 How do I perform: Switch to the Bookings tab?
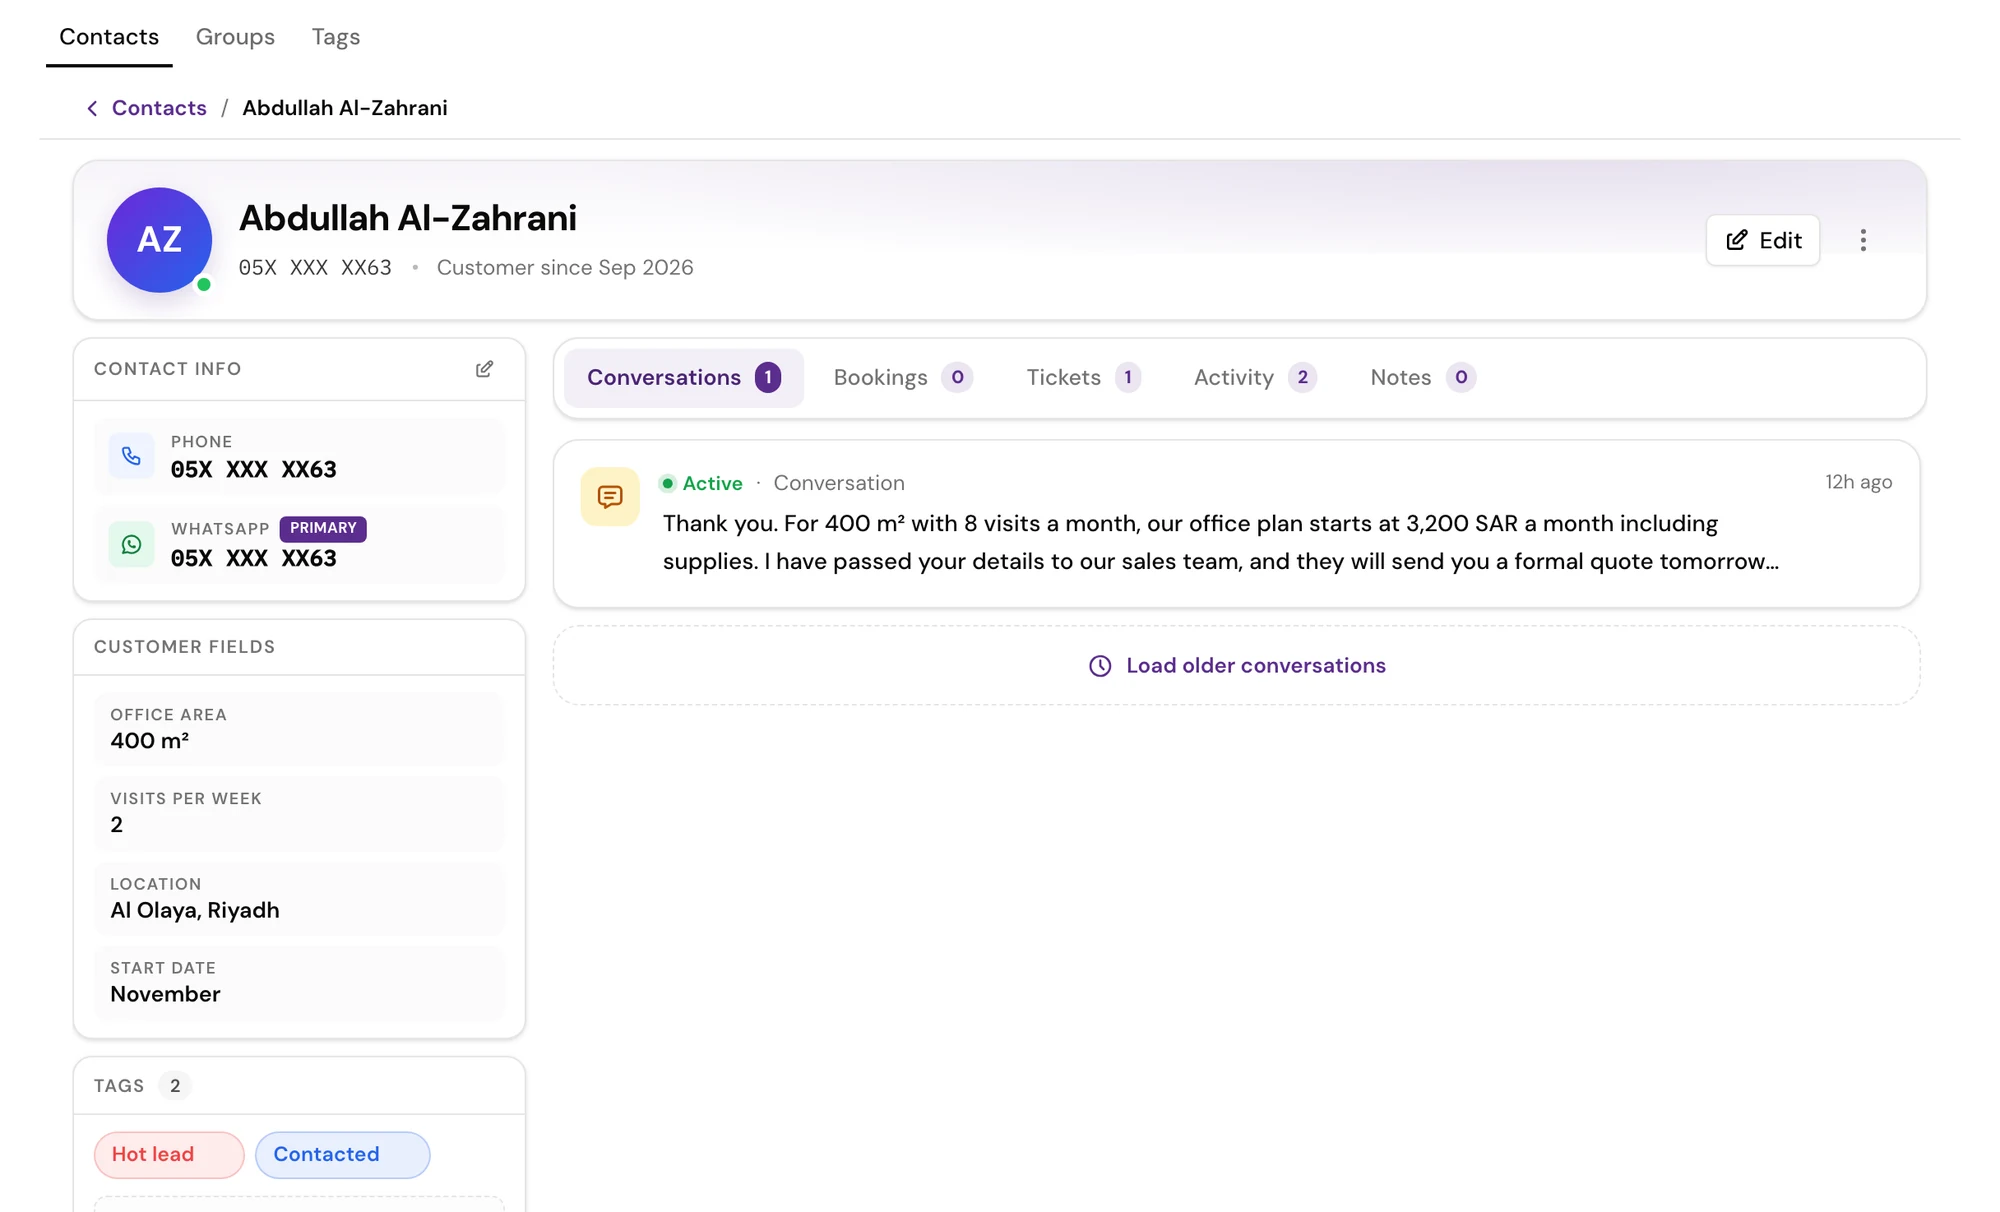[x=902, y=377]
